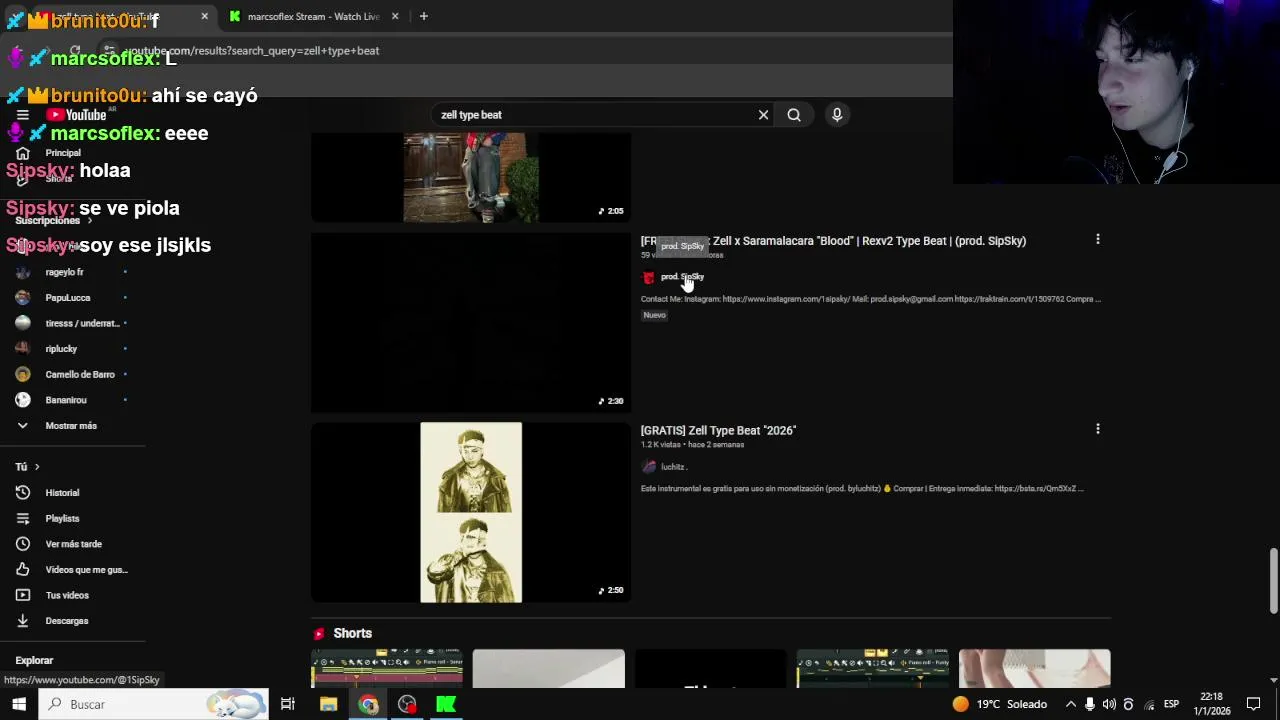This screenshot has width=1280, height=720.
Task: Click the luchitz channel name
Action: (x=673, y=467)
